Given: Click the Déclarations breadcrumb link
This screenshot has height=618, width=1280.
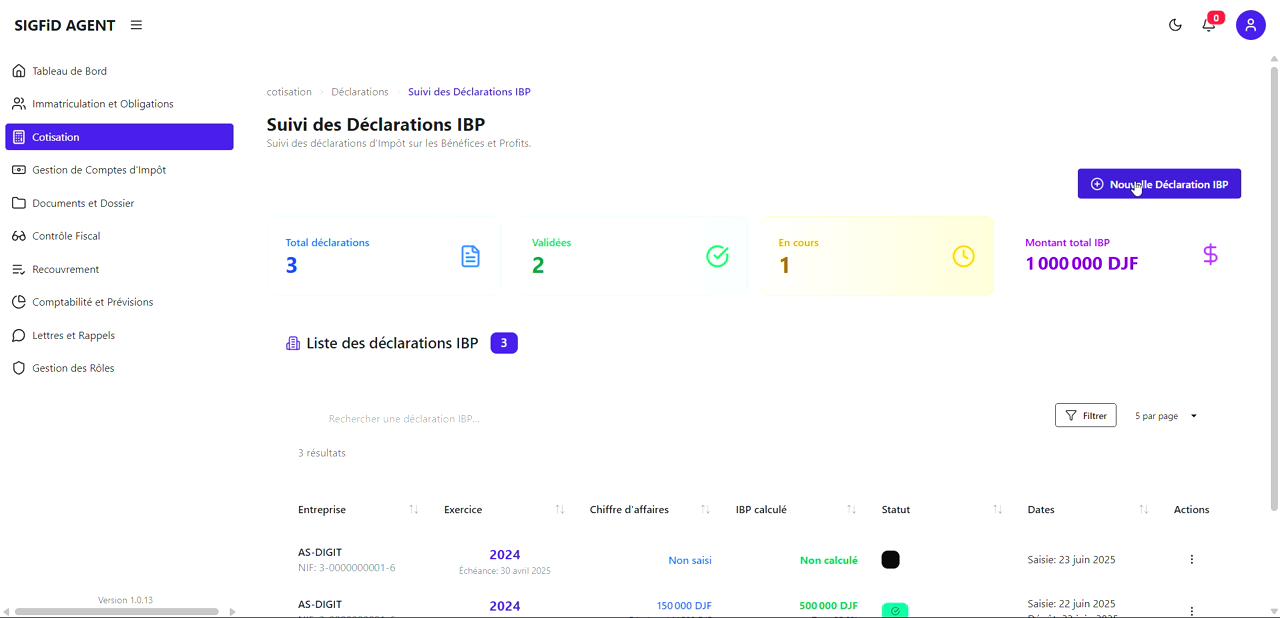Looking at the screenshot, I should coord(360,91).
